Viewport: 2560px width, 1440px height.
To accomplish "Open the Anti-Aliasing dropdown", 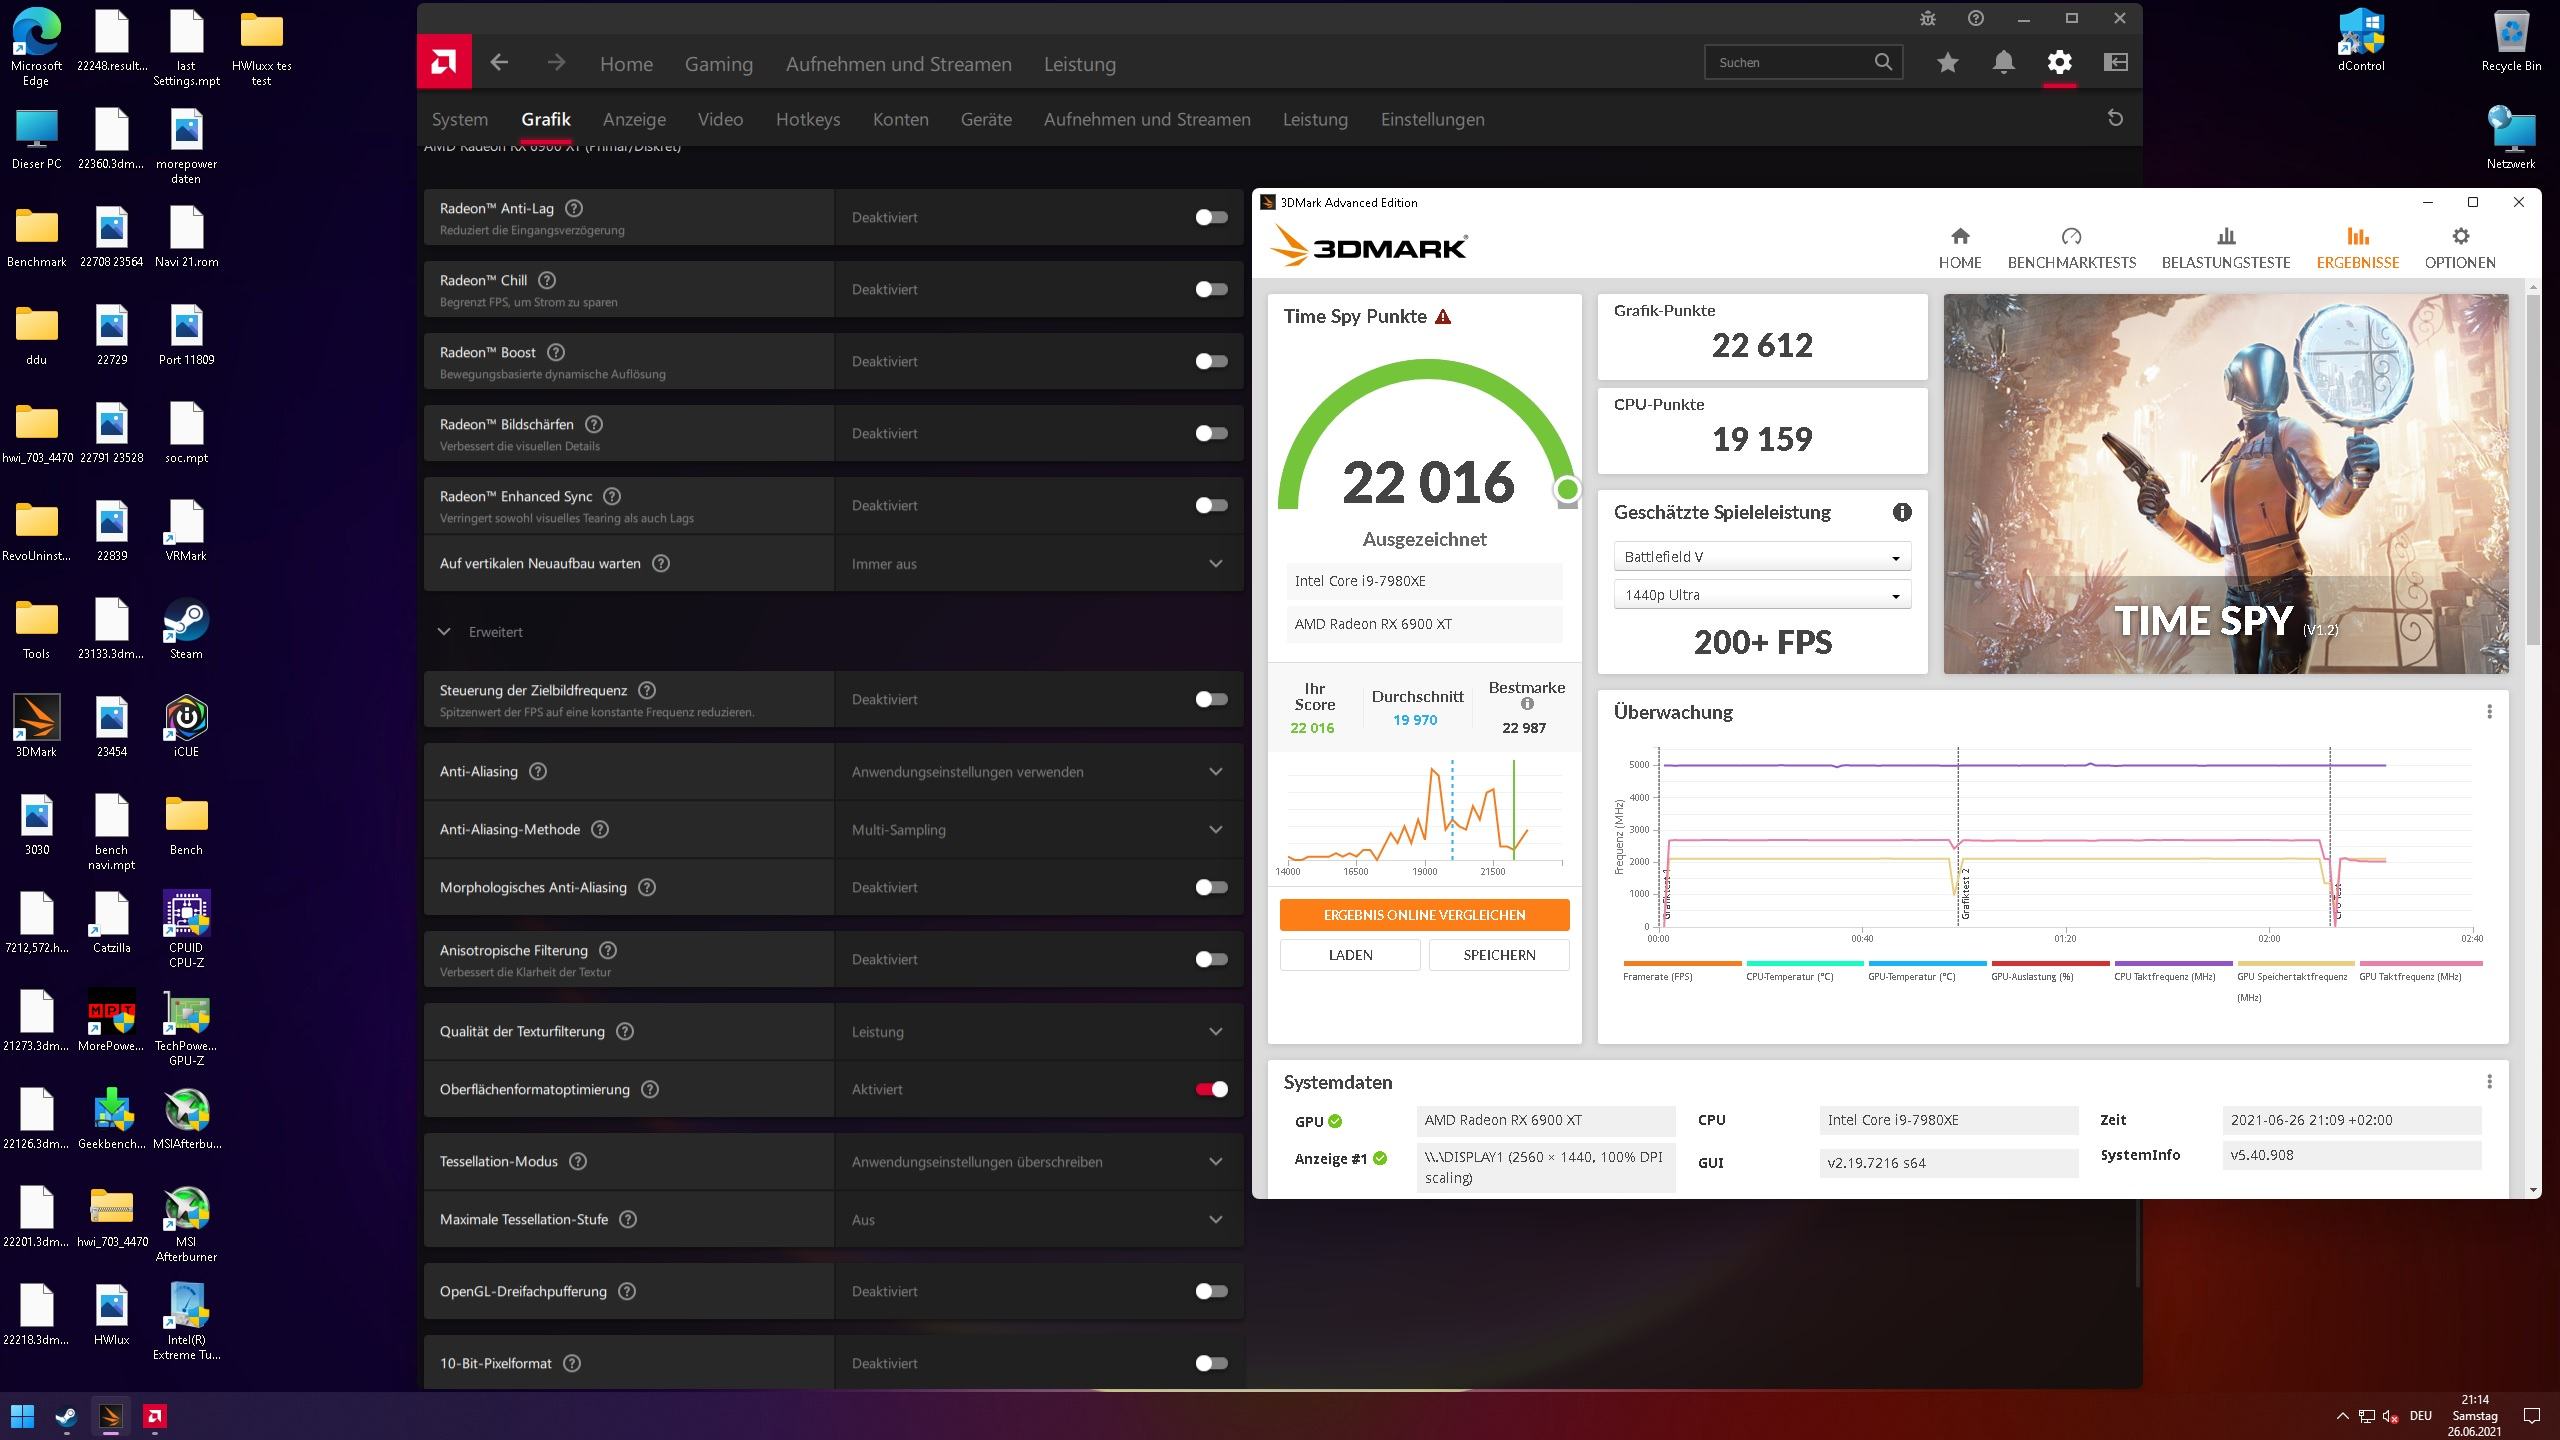I will [x=1039, y=772].
